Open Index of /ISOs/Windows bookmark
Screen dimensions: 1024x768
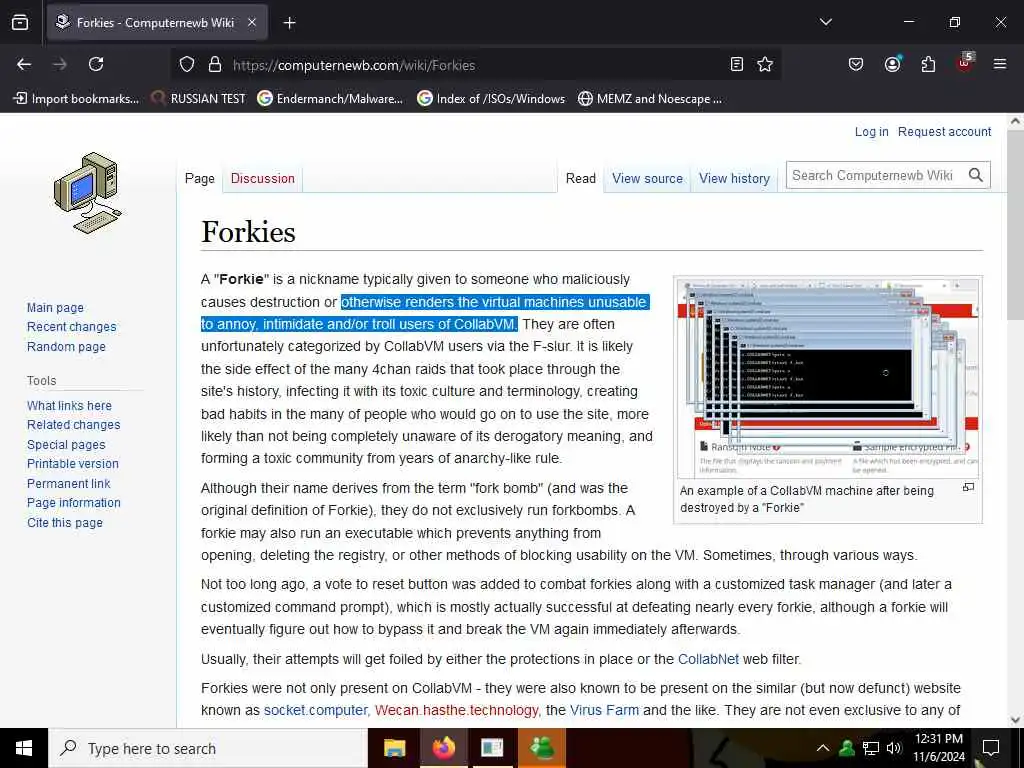pos(491,99)
